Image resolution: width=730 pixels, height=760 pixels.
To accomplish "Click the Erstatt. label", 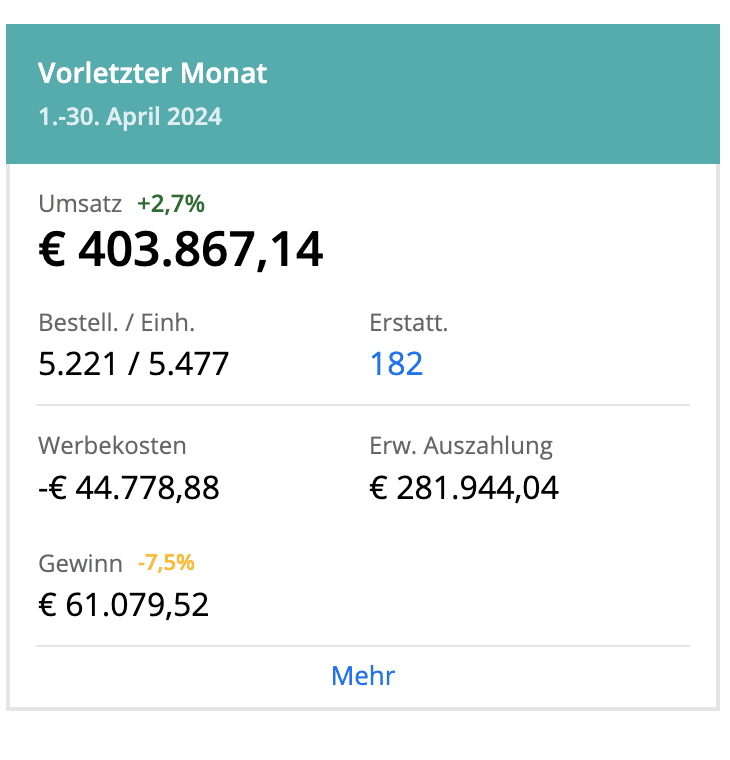I will (x=408, y=323).
